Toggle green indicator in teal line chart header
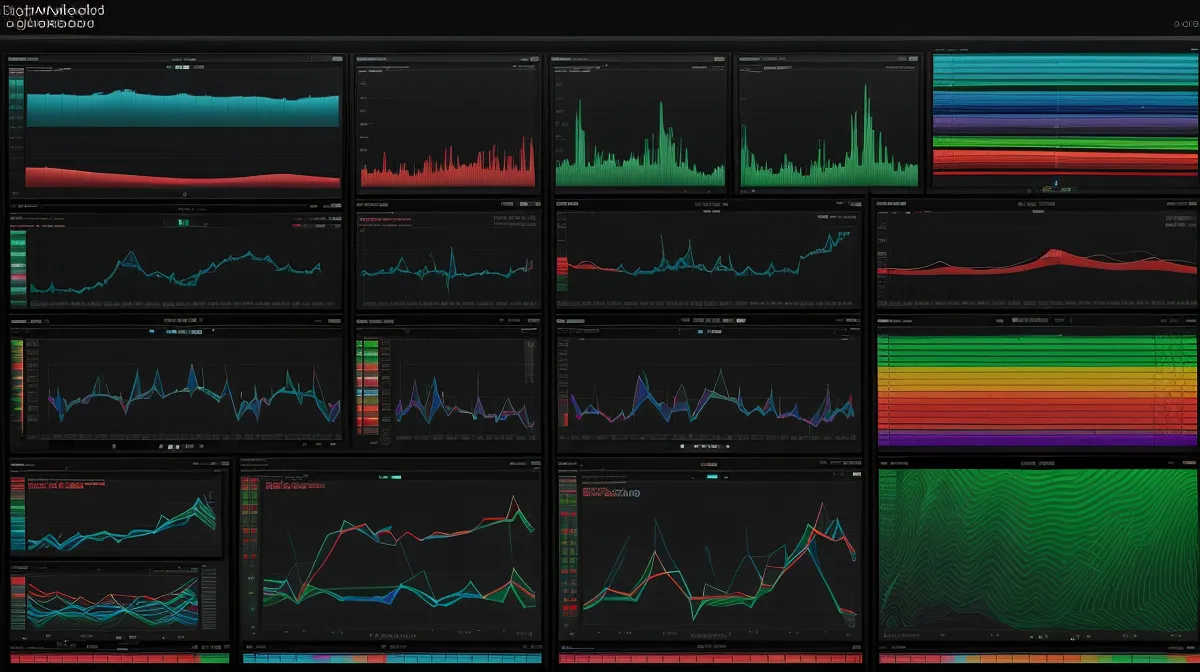Screen dimensions: 1200x672 (x=183, y=221)
